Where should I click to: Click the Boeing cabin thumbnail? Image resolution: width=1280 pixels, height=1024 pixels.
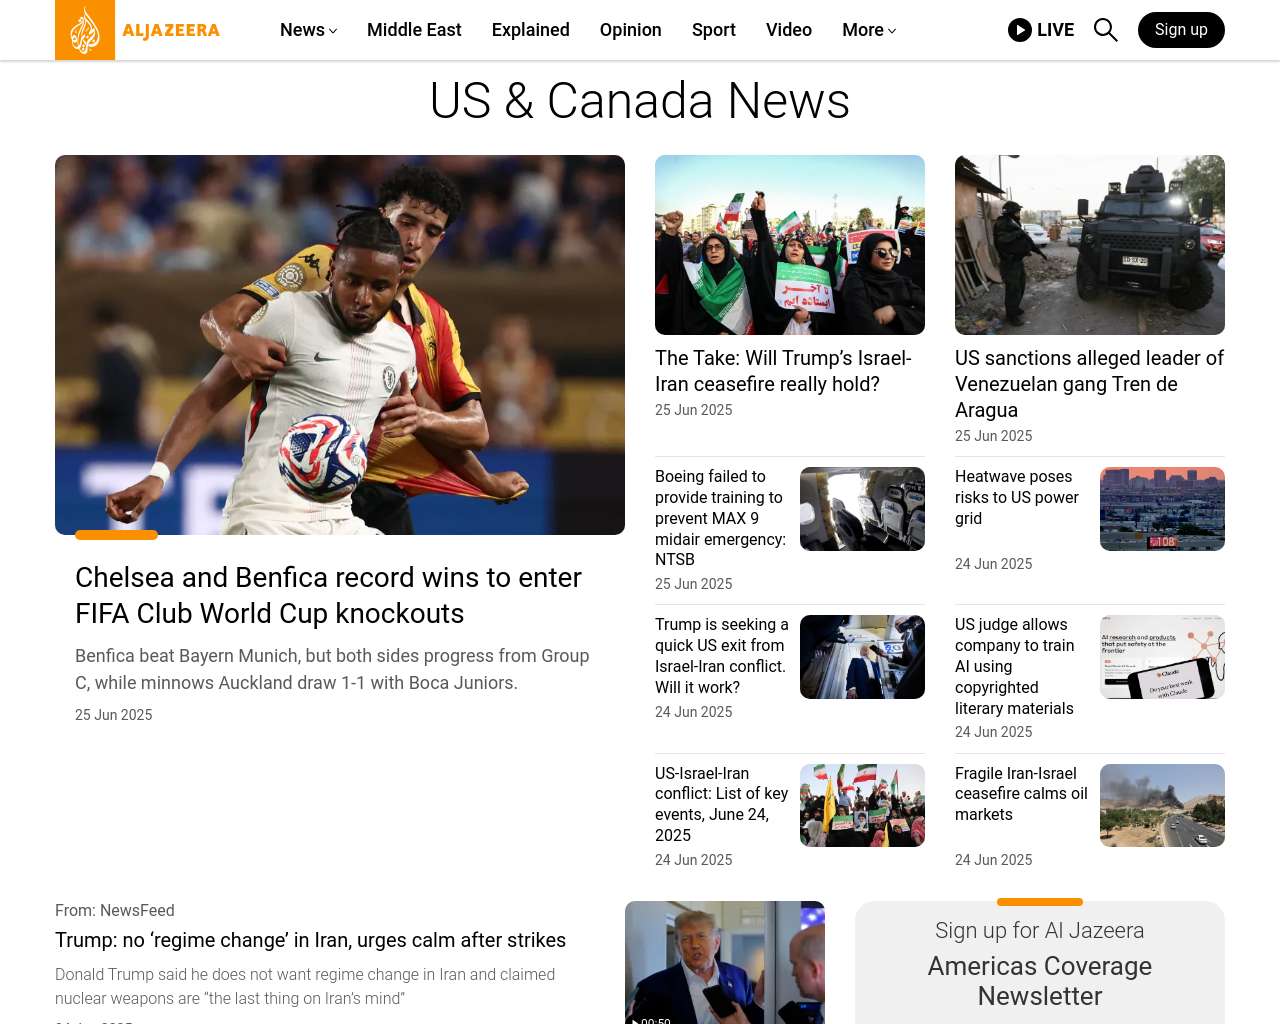[862, 509]
